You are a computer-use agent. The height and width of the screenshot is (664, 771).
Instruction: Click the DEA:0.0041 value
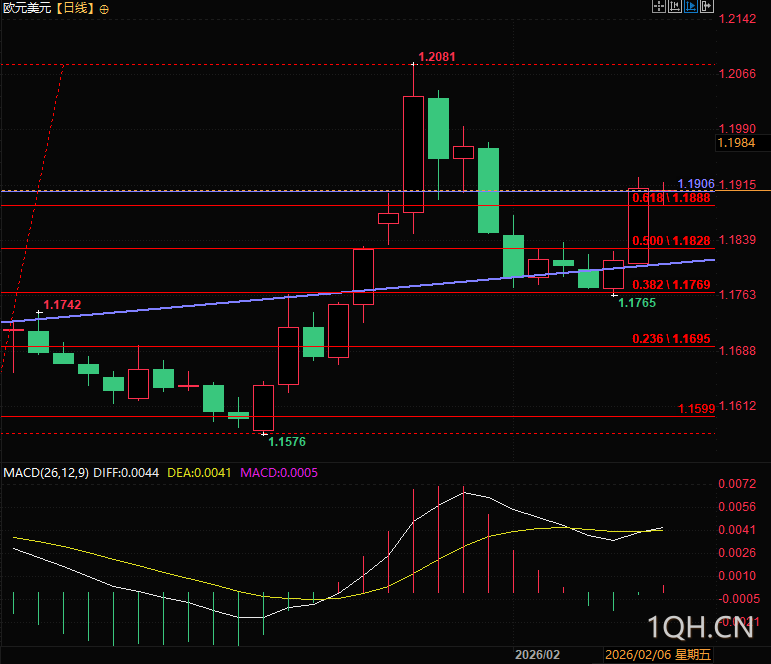tap(199, 473)
